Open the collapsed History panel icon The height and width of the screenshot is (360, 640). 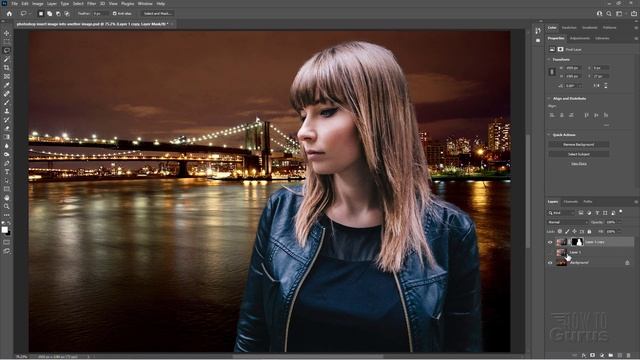point(538,31)
